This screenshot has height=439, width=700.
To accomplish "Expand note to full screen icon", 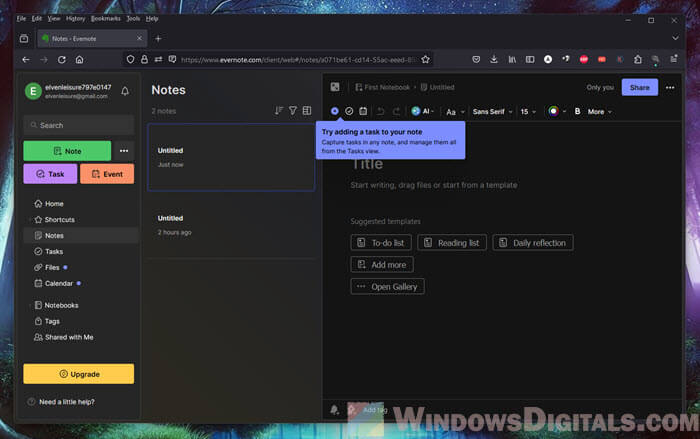I will 335,87.
